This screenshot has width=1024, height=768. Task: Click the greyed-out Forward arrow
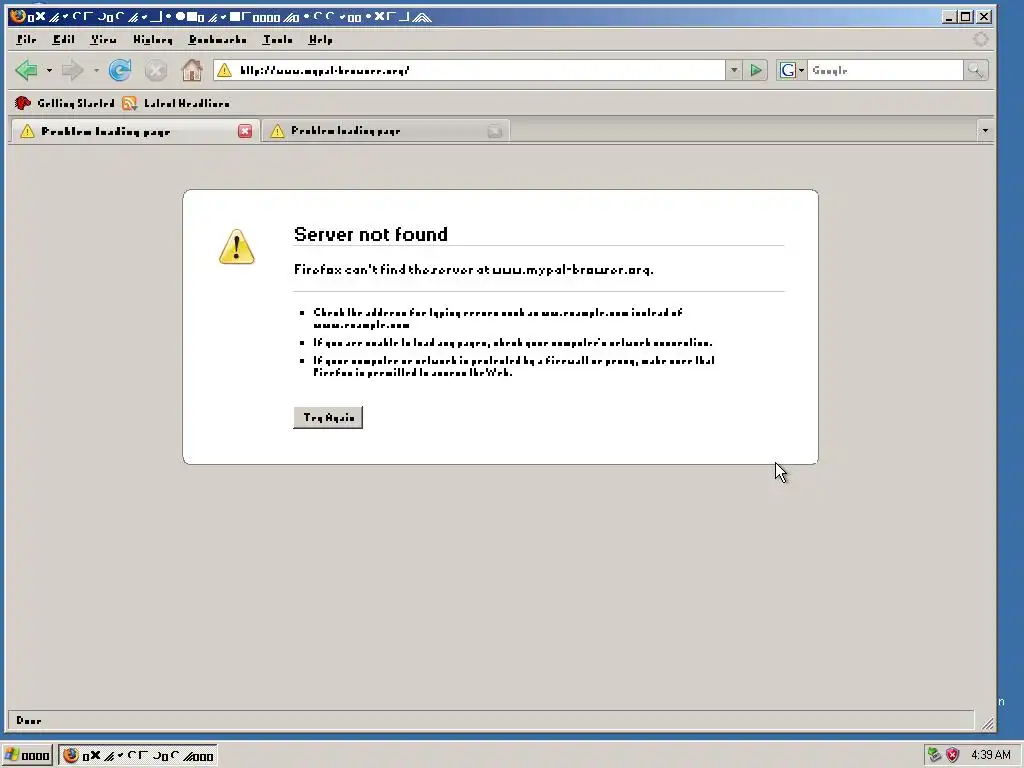tap(72, 70)
